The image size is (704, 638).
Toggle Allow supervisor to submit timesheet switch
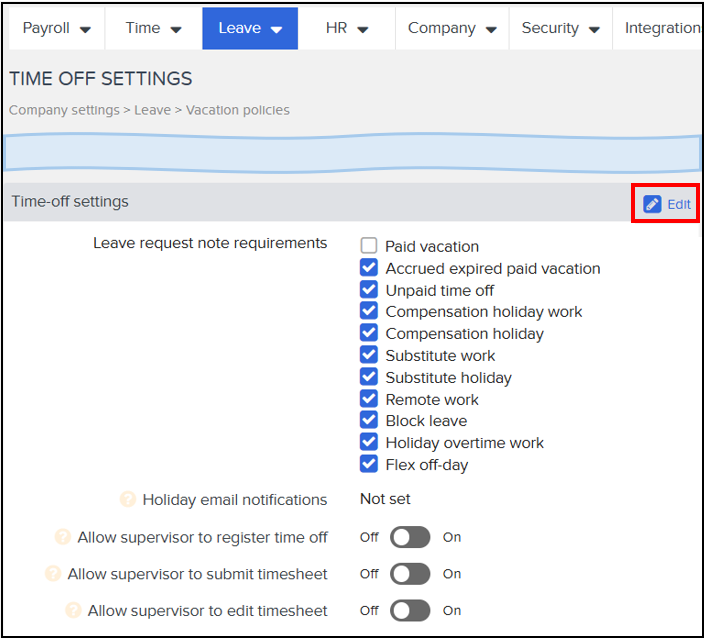[410, 574]
